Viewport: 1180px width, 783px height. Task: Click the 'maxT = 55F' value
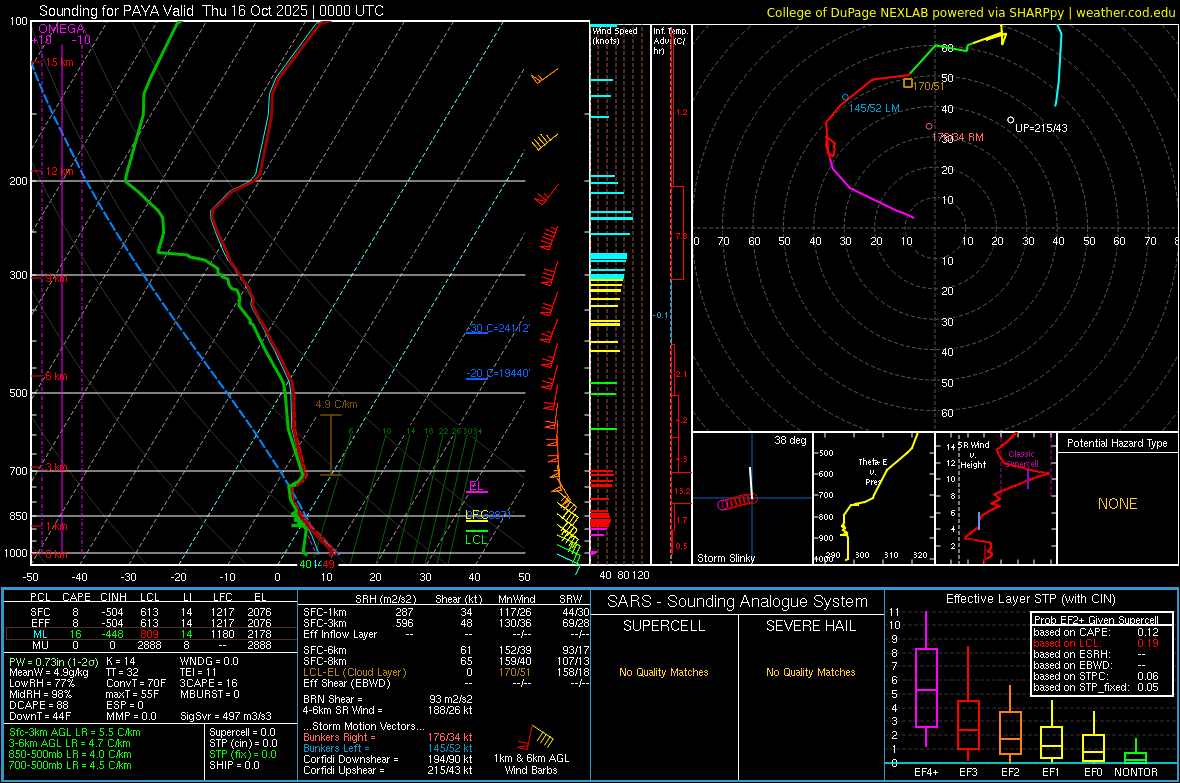132,694
